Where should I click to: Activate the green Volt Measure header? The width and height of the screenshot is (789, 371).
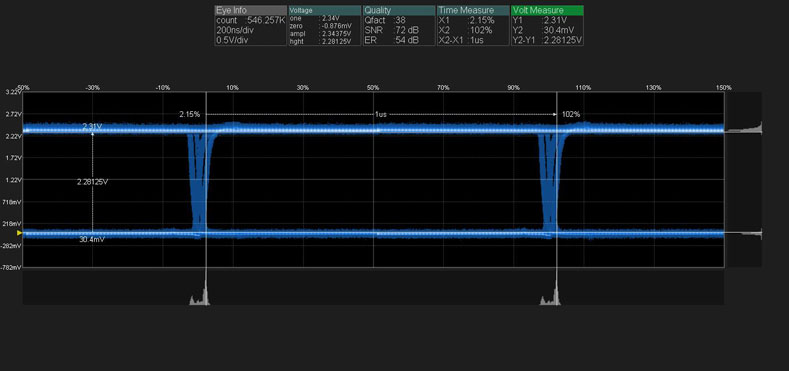(547, 10)
